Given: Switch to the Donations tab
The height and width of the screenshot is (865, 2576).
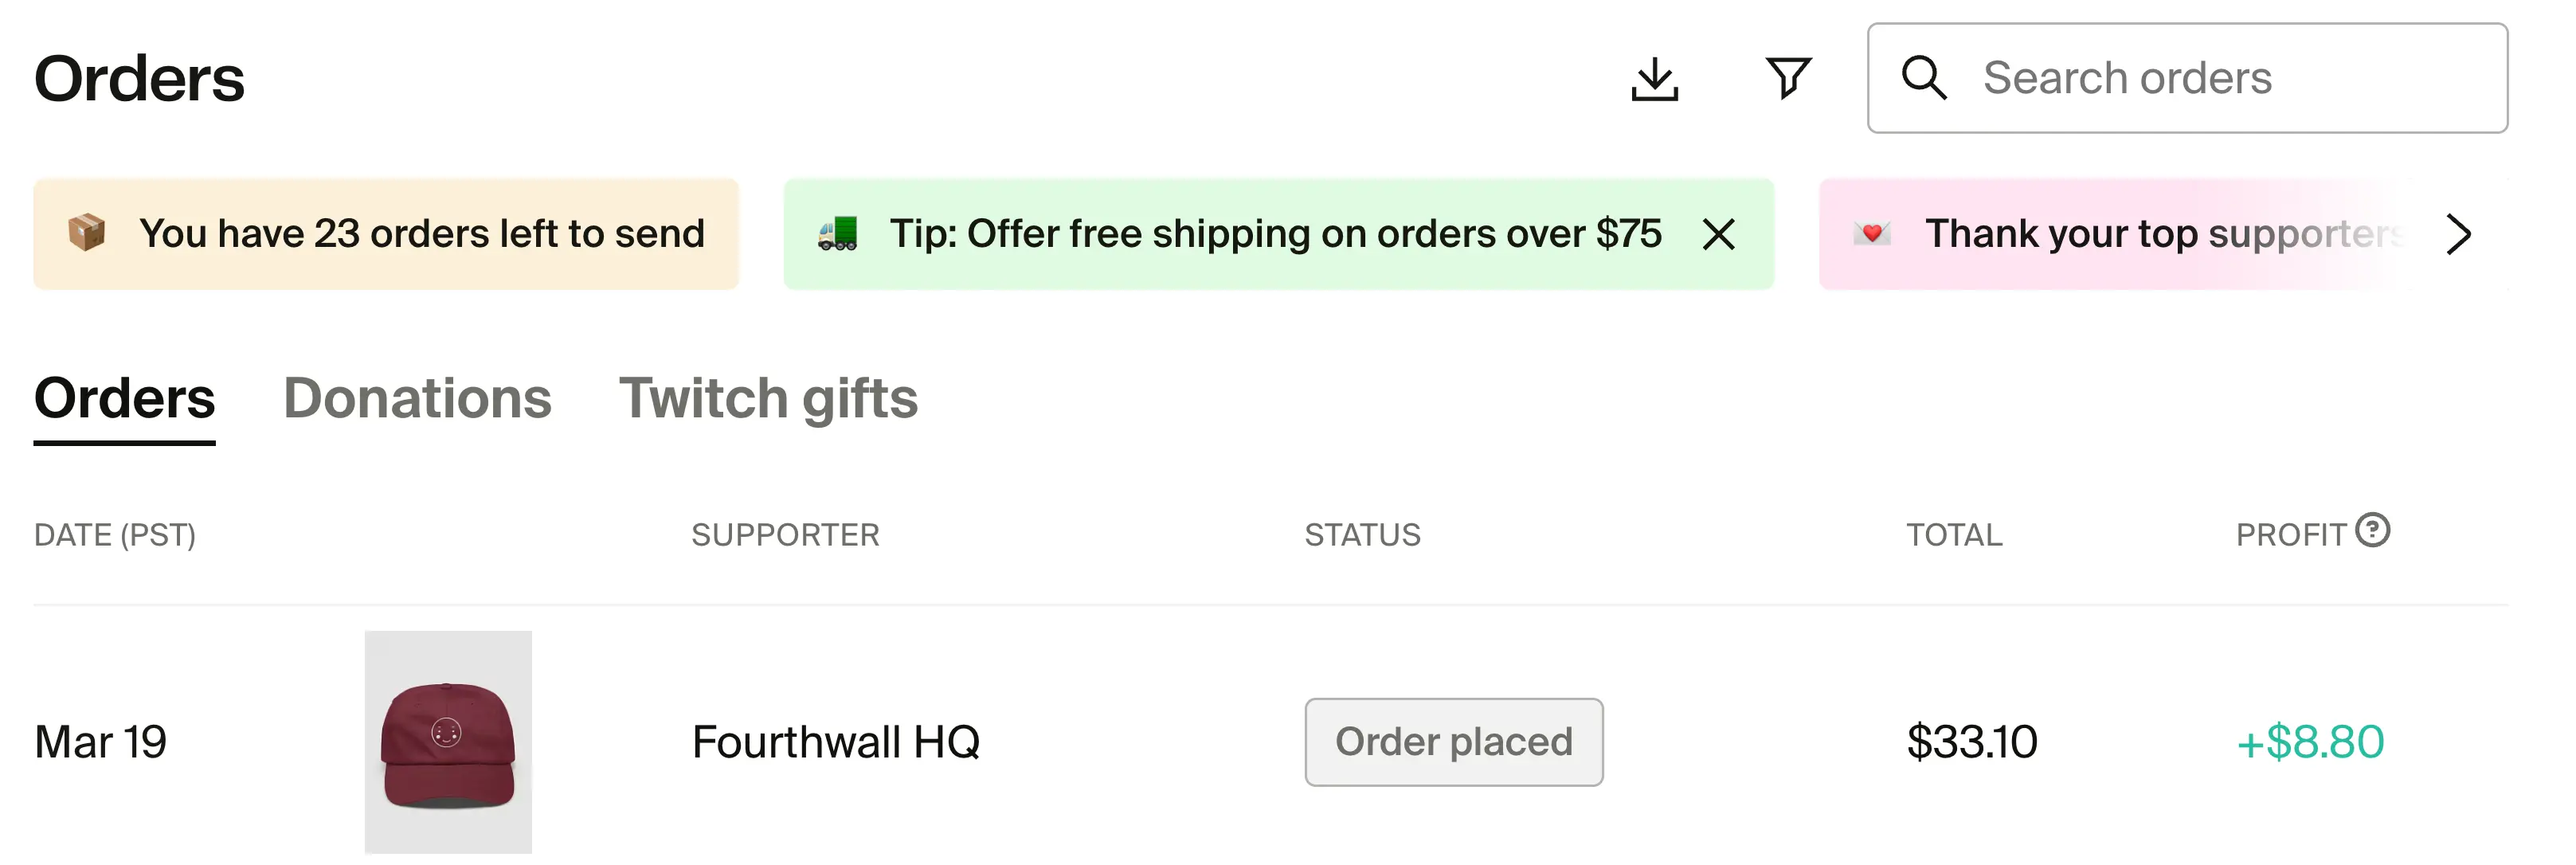Looking at the screenshot, I should point(417,399).
